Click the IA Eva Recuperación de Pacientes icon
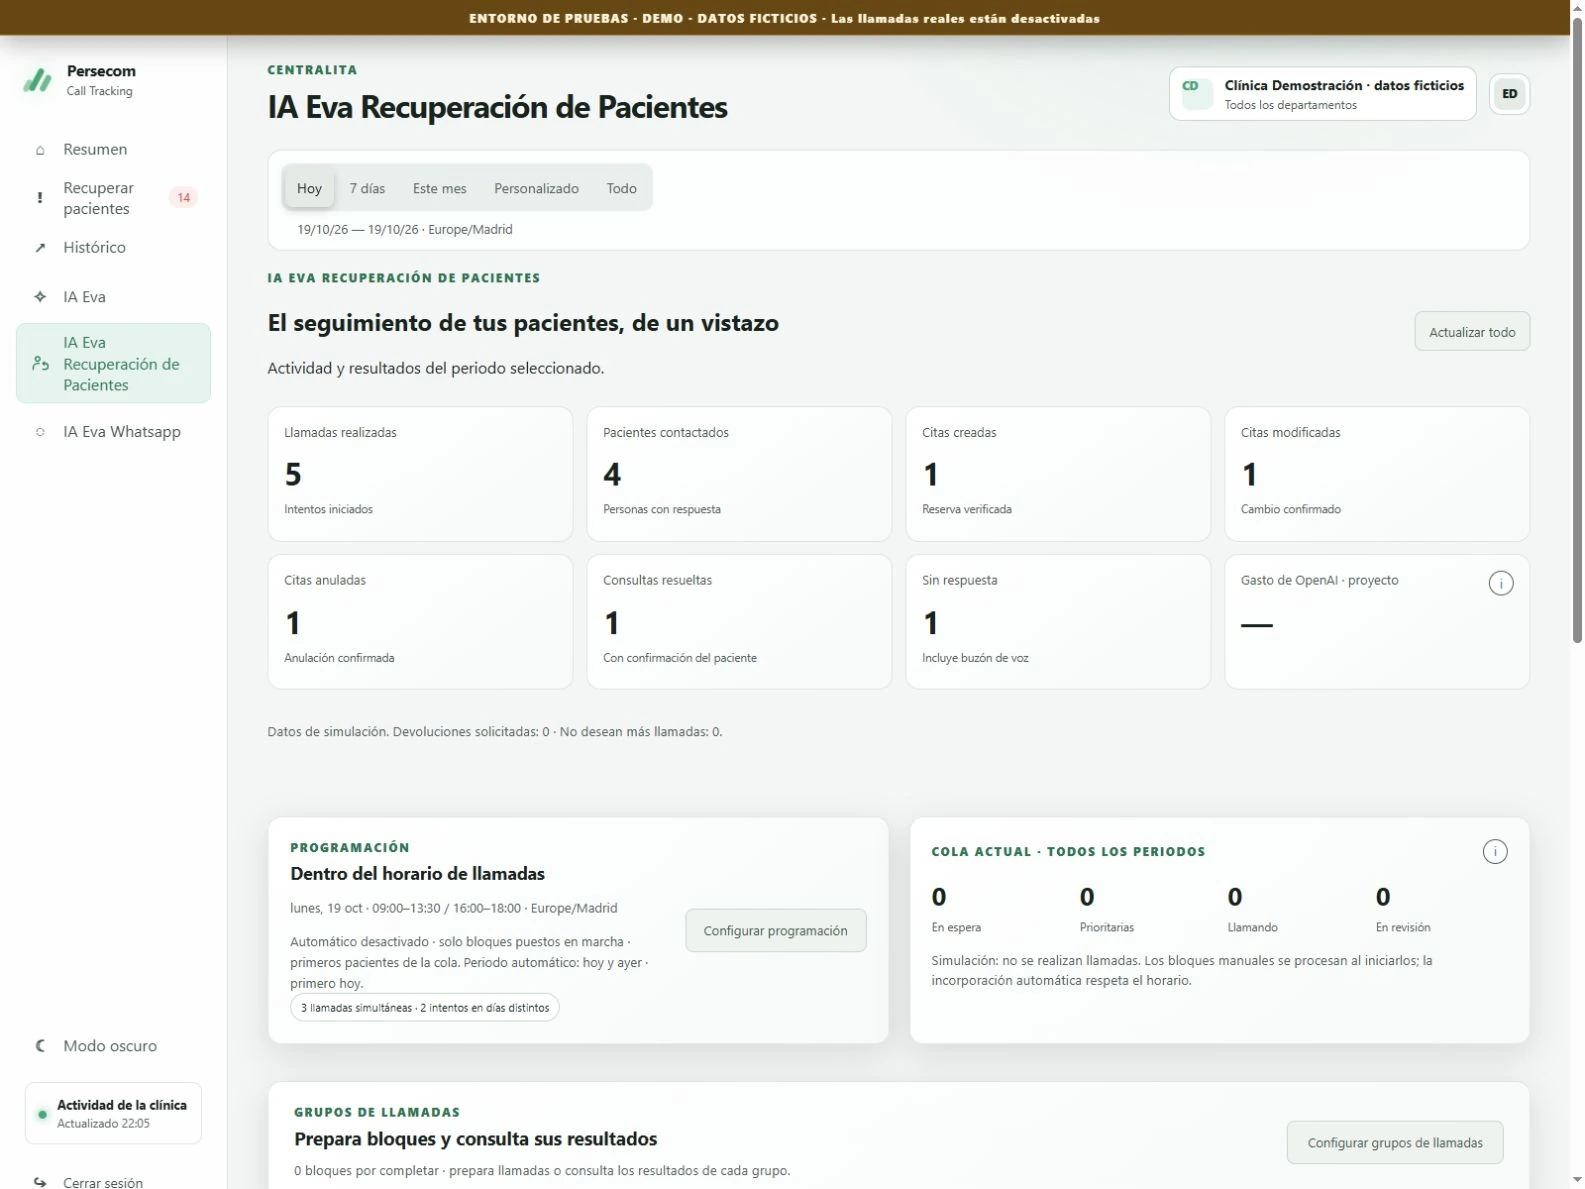This screenshot has width=1585, height=1189. (40, 364)
